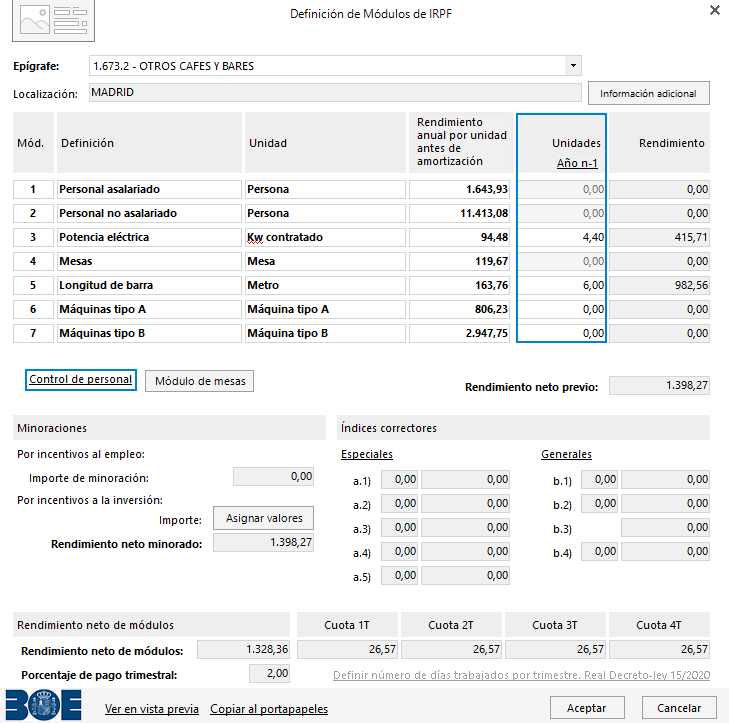Viewport: 729px width, 723px height.
Task: Click the Generales heading
Action: click(566, 454)
